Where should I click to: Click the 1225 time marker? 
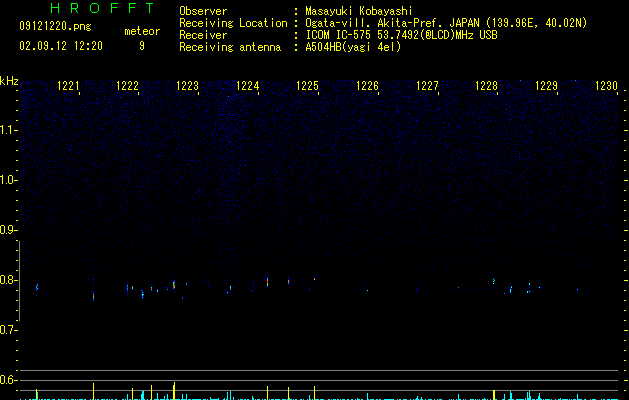[x=307, y=86]
